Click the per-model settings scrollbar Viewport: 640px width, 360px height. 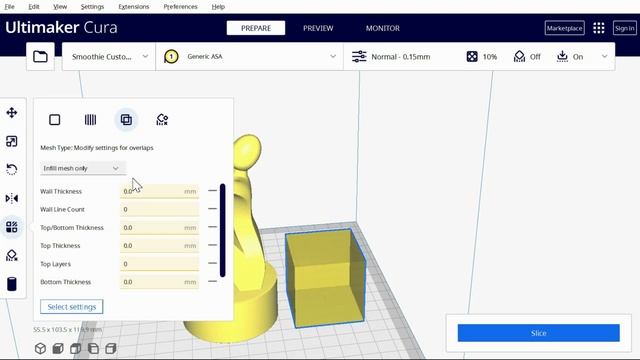[x=222, y=231]
